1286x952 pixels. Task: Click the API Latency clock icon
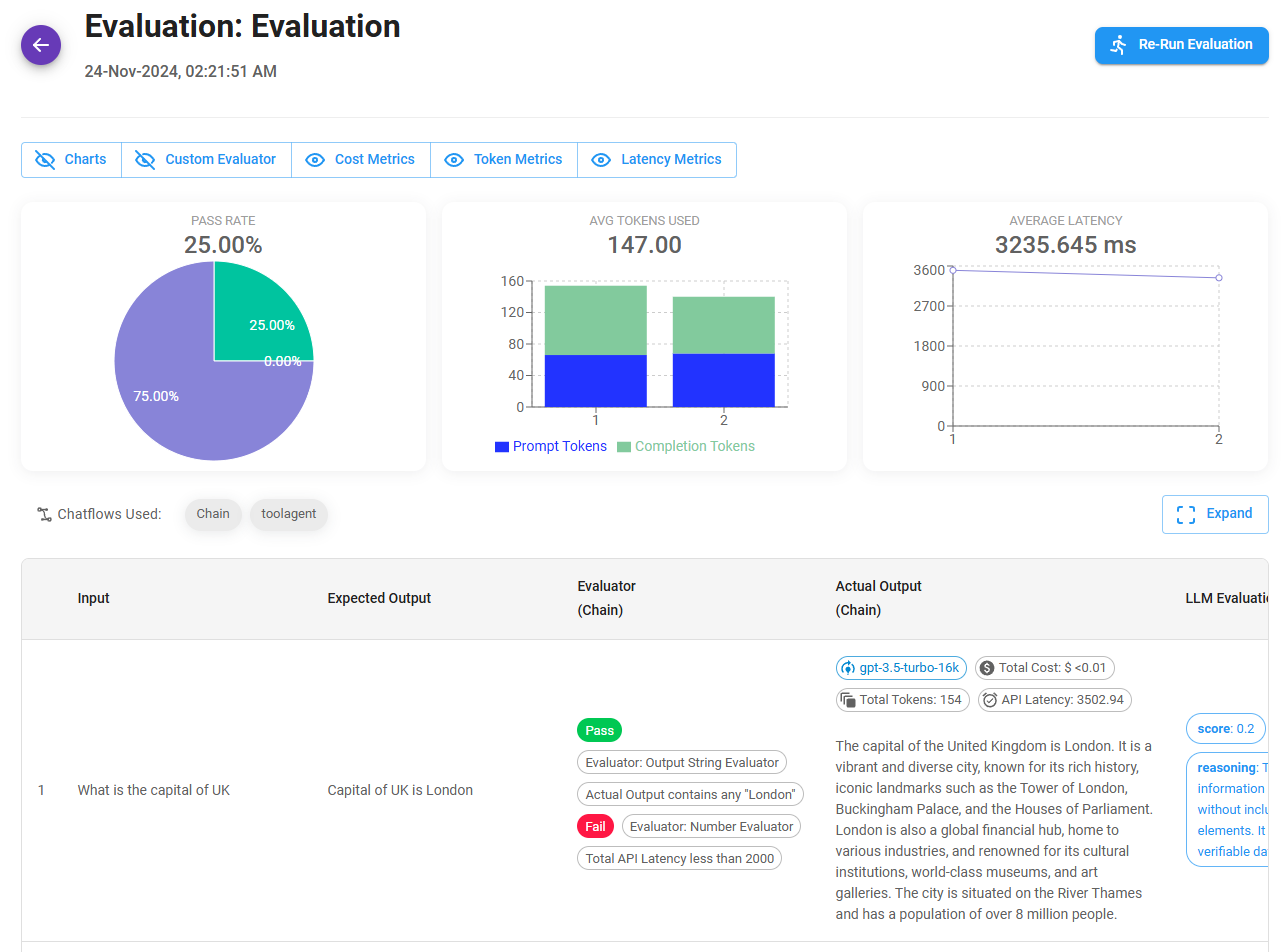point(989,700)
